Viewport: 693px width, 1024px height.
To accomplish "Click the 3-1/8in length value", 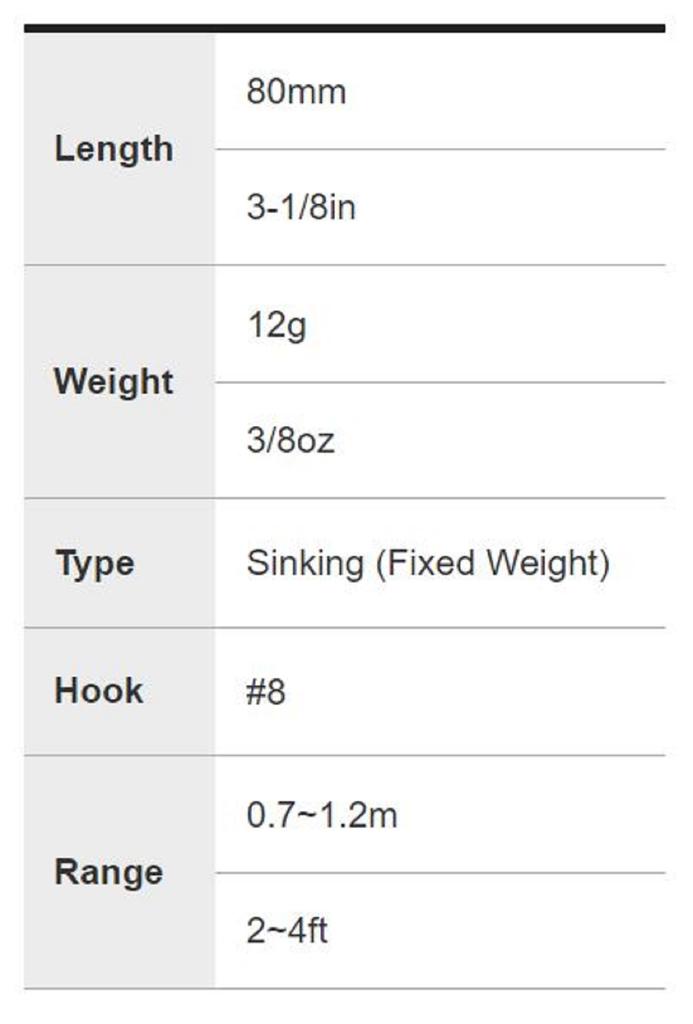I will 301,208.
